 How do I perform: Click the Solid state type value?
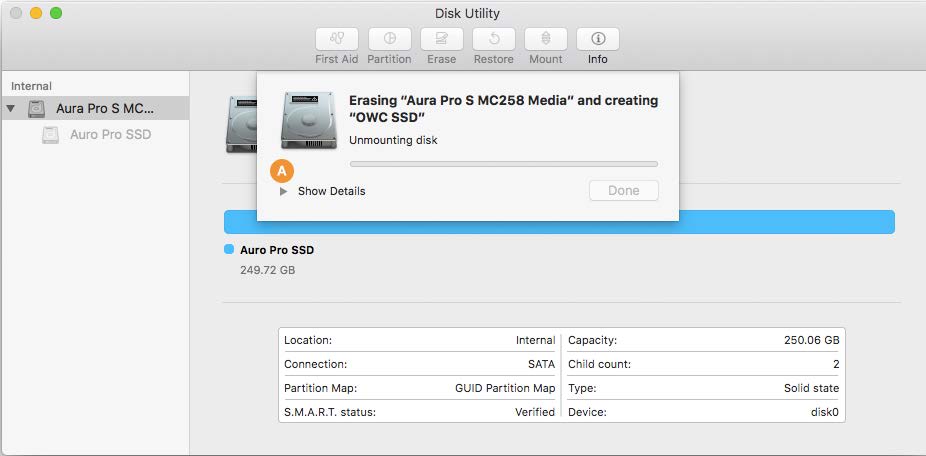coord(811,389)
